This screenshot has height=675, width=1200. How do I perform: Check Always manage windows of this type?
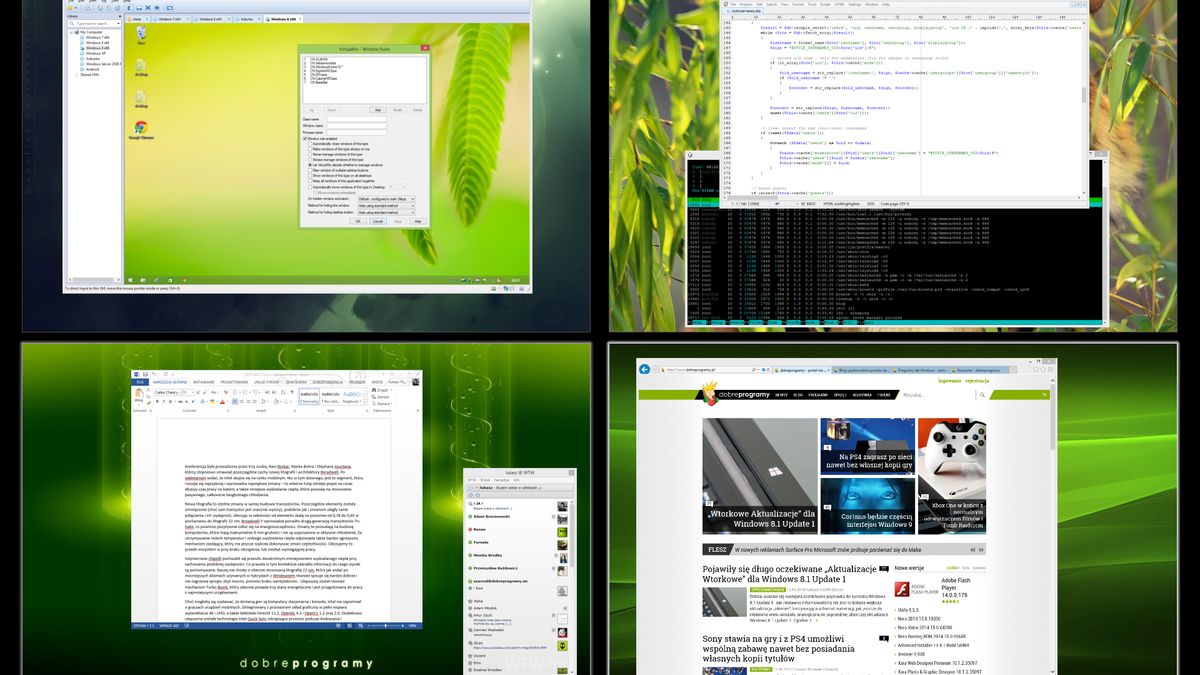click(310, 160)
